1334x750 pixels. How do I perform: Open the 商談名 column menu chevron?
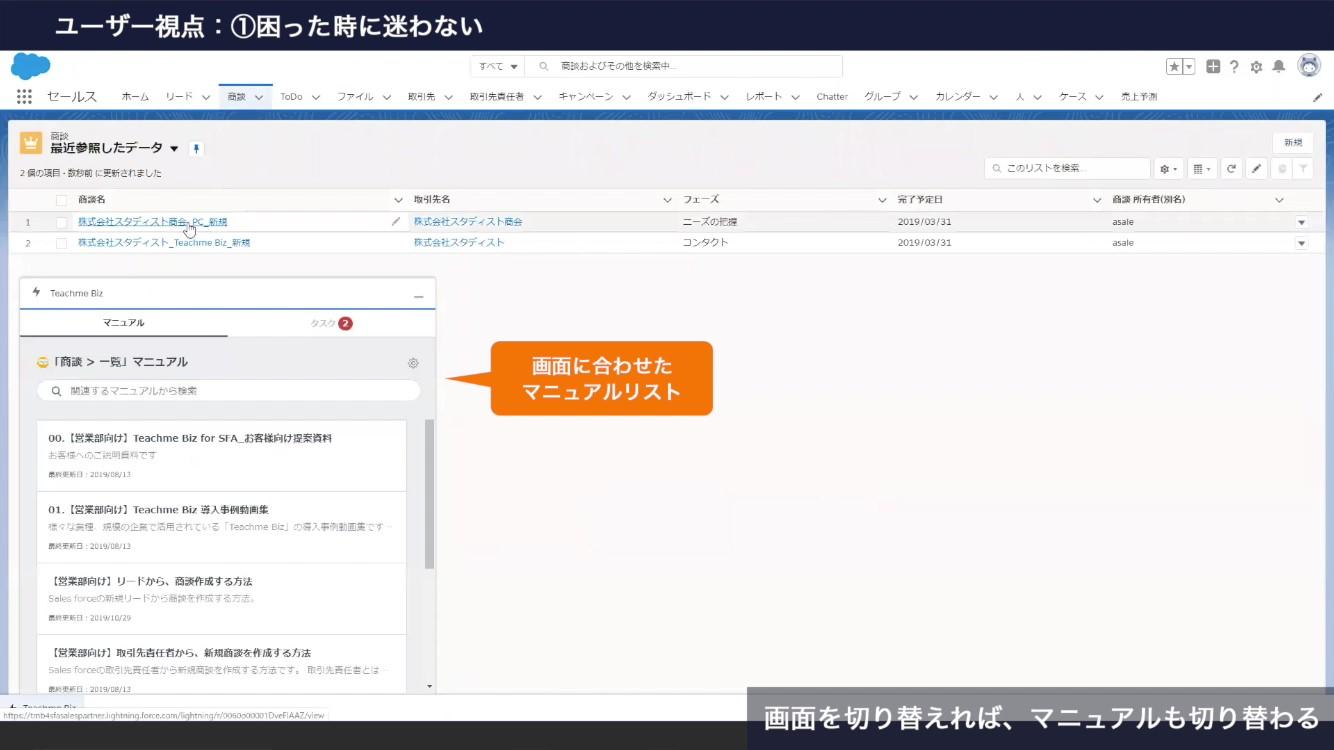click(x=398, y=200)
